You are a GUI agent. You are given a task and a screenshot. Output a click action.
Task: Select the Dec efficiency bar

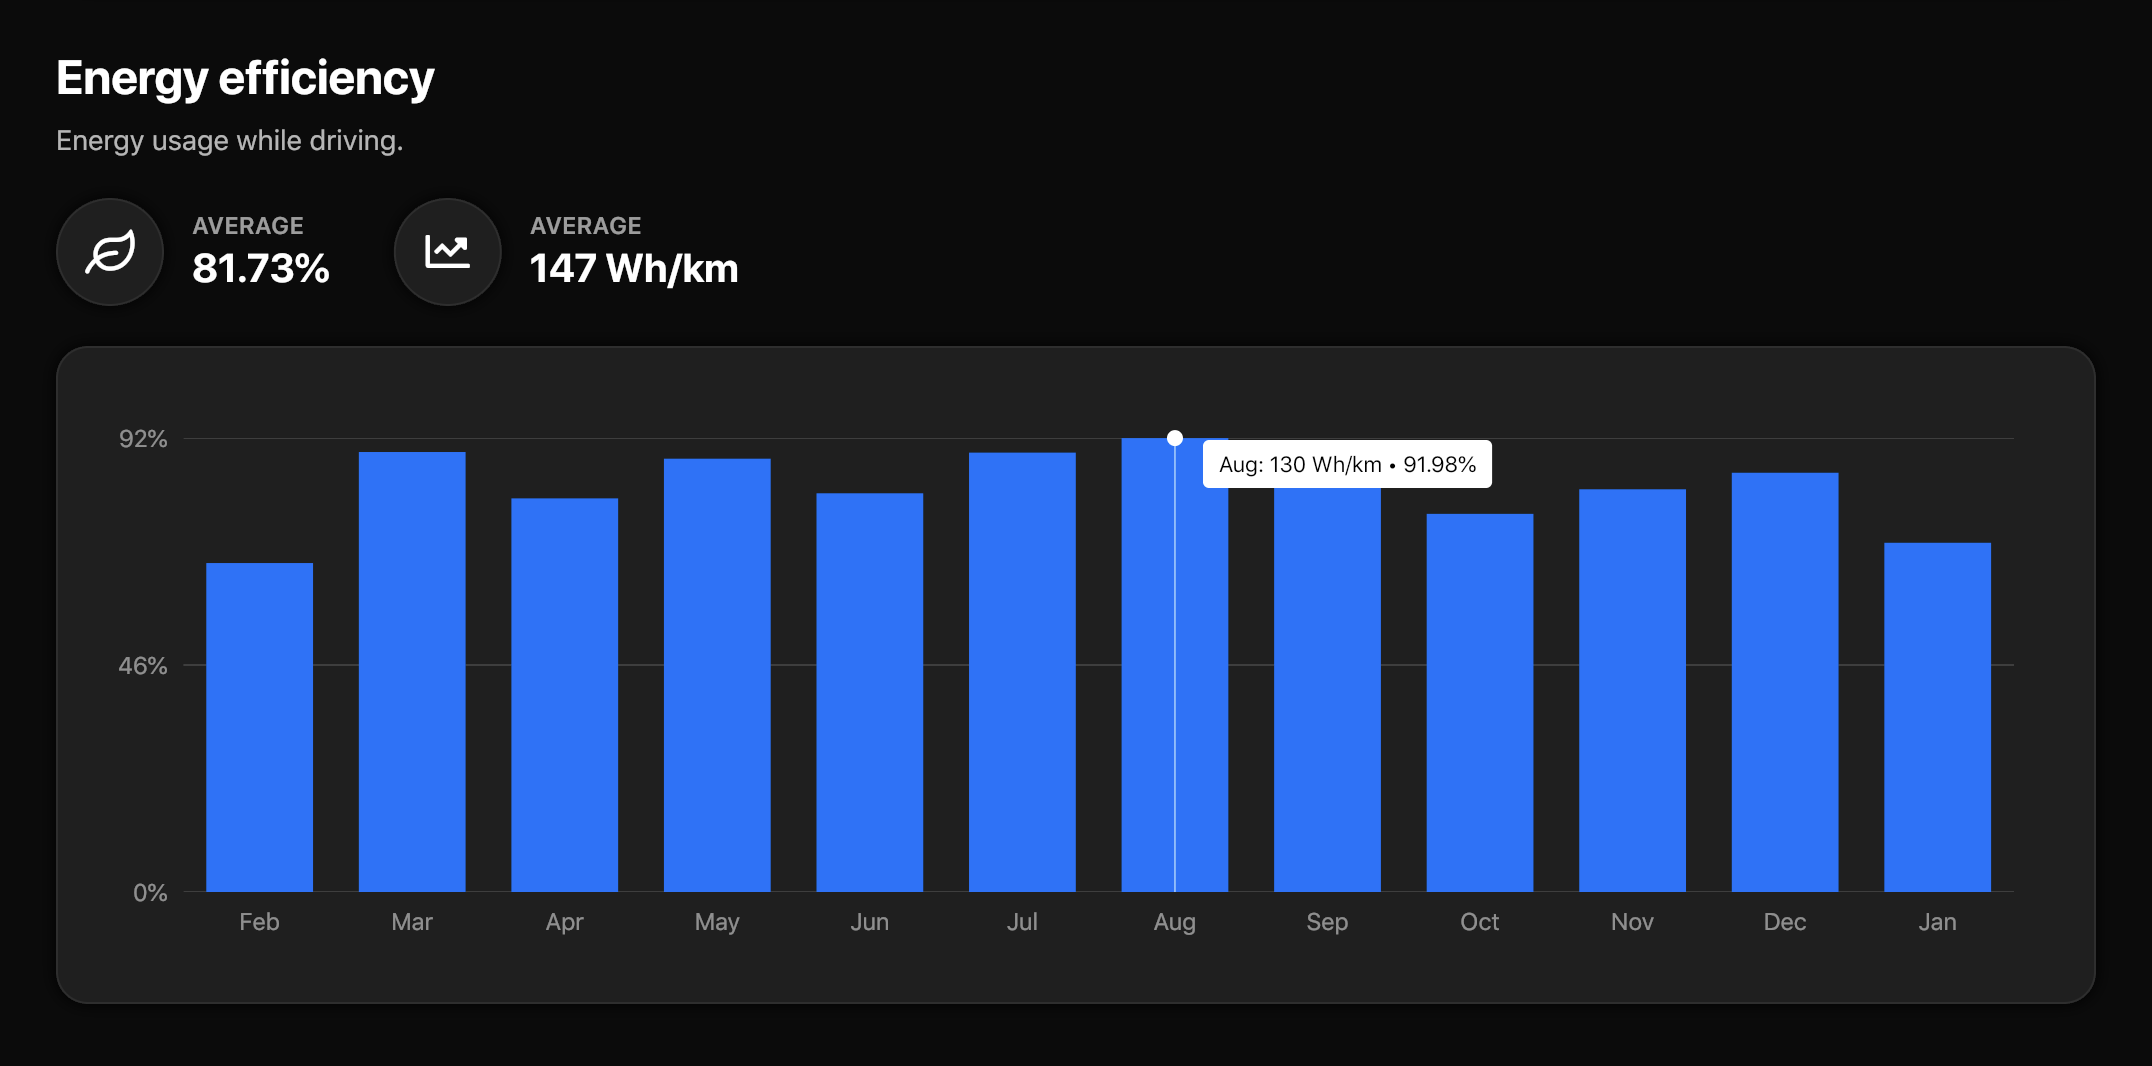click(x=1785, y=682)
